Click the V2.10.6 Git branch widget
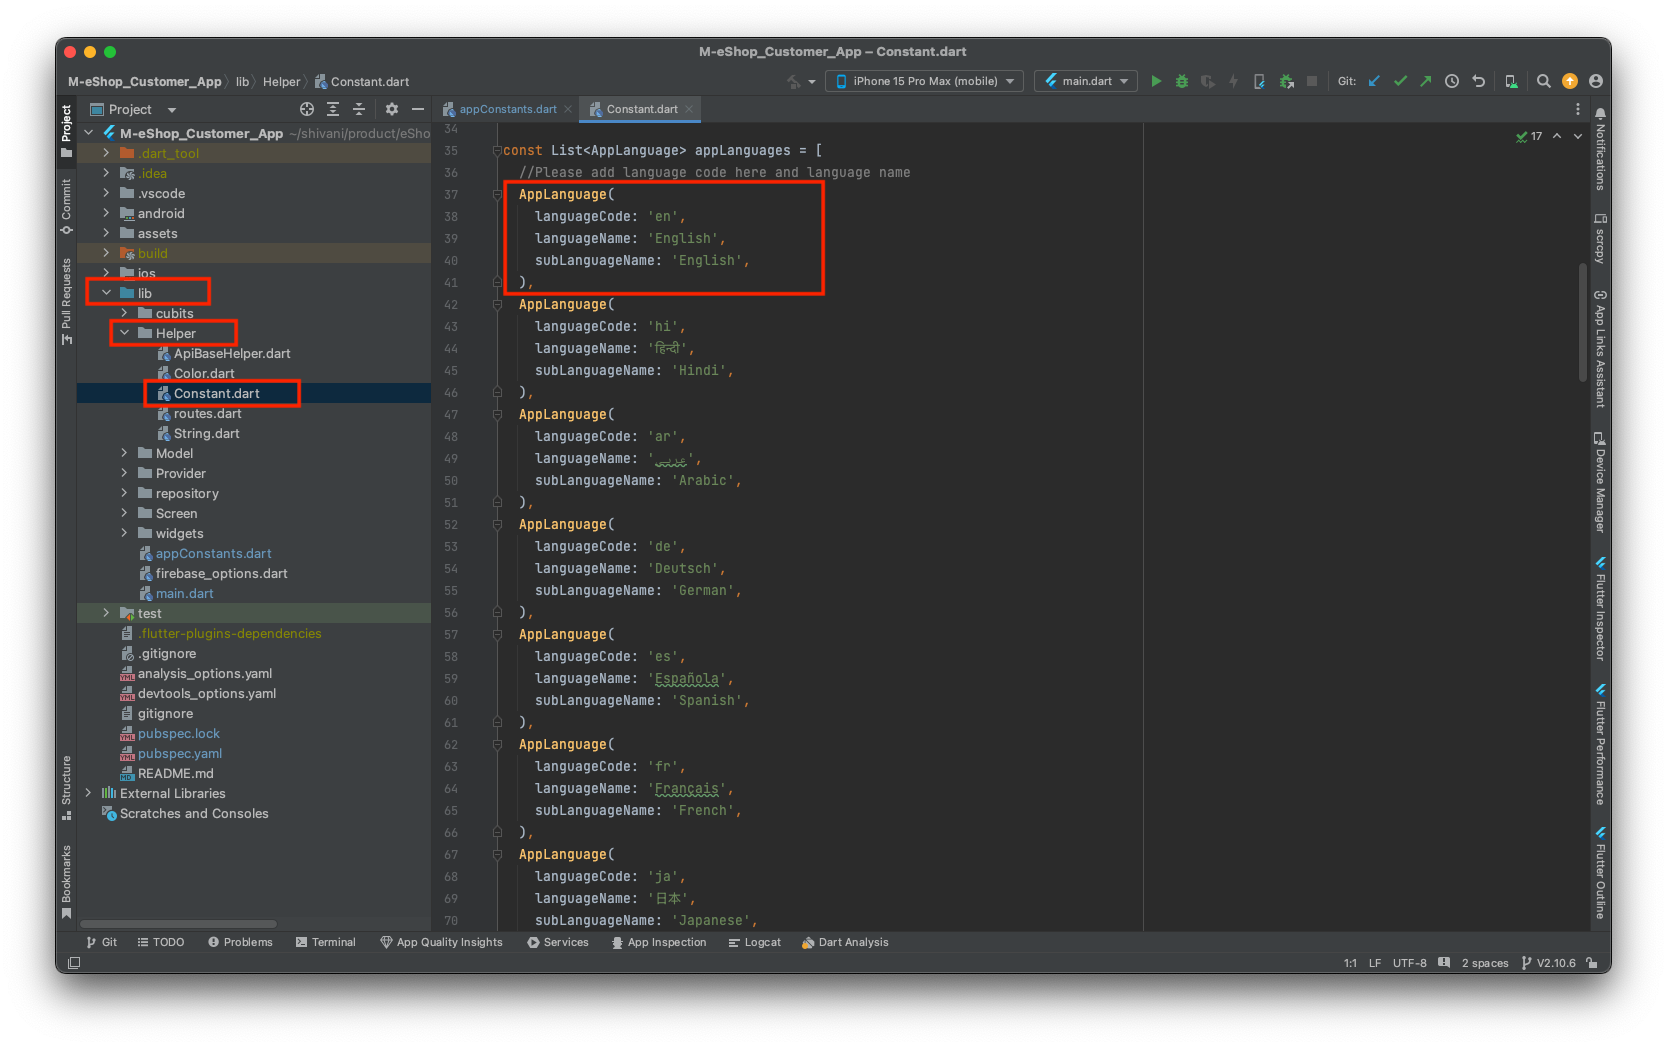The height and width of the screenshot is (1047, 1667). 1549,963
